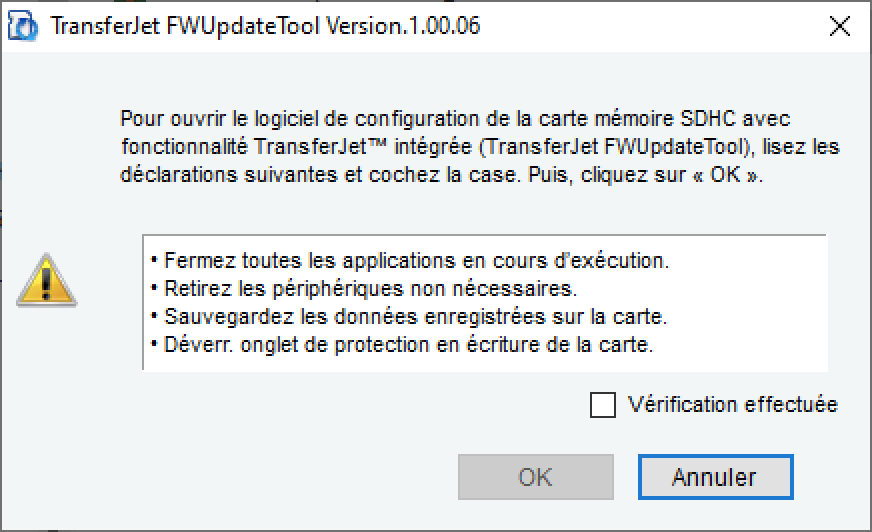Screen dimensions: 872x532
Task: Select the Déverr. onglet de protection line
Action: 402,345
